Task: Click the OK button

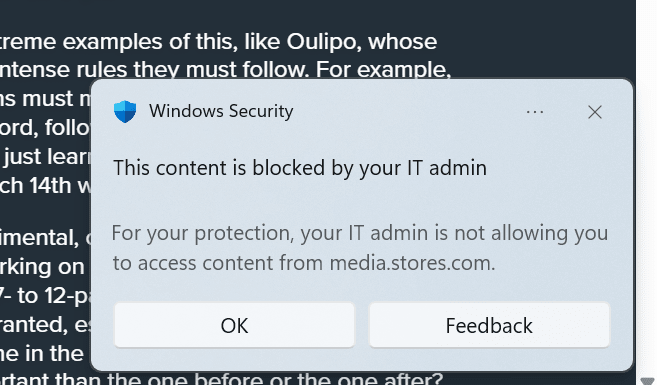Action: click(x=234, y=325)
